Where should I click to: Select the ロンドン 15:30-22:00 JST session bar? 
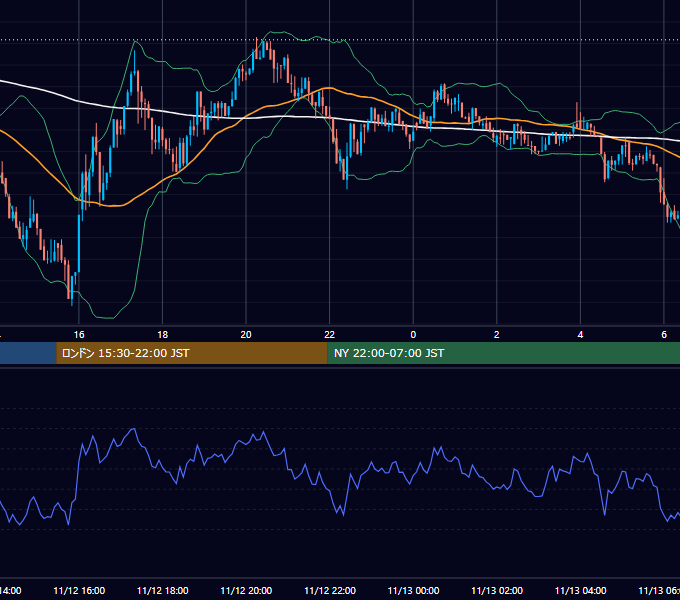tap(192, 353)
